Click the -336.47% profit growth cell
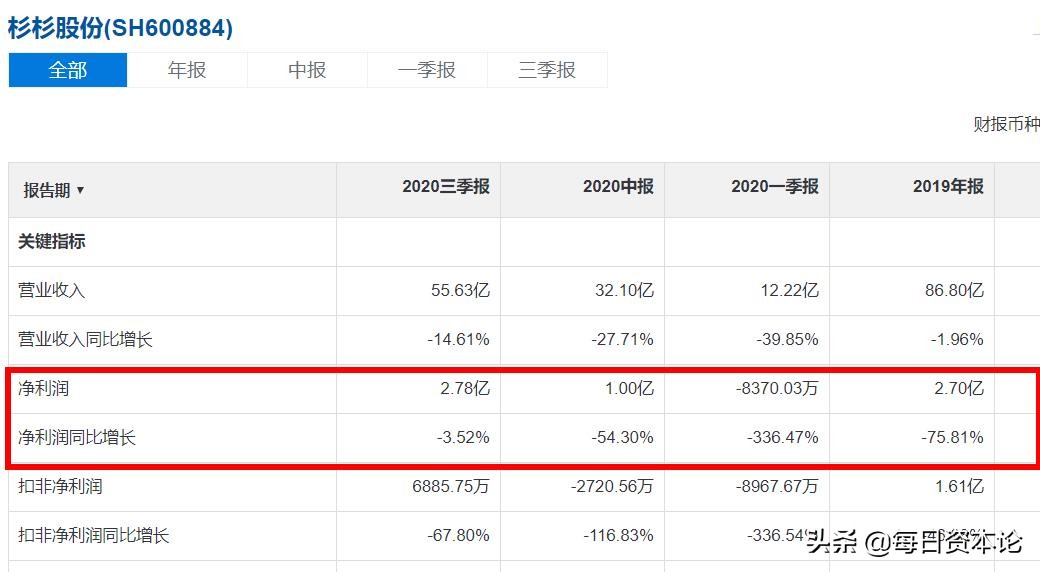The height and width of the screenshot is (572, 1040). pos(783,437)
